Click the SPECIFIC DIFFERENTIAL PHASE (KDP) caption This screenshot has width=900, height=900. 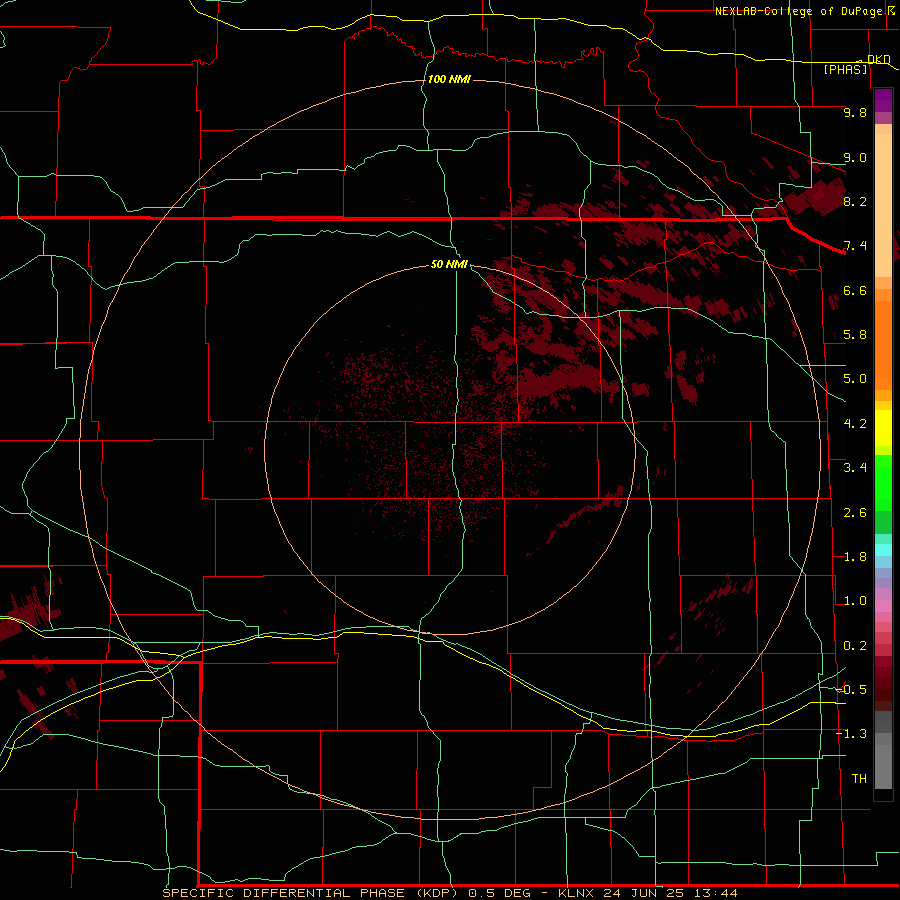coord(310,893)
